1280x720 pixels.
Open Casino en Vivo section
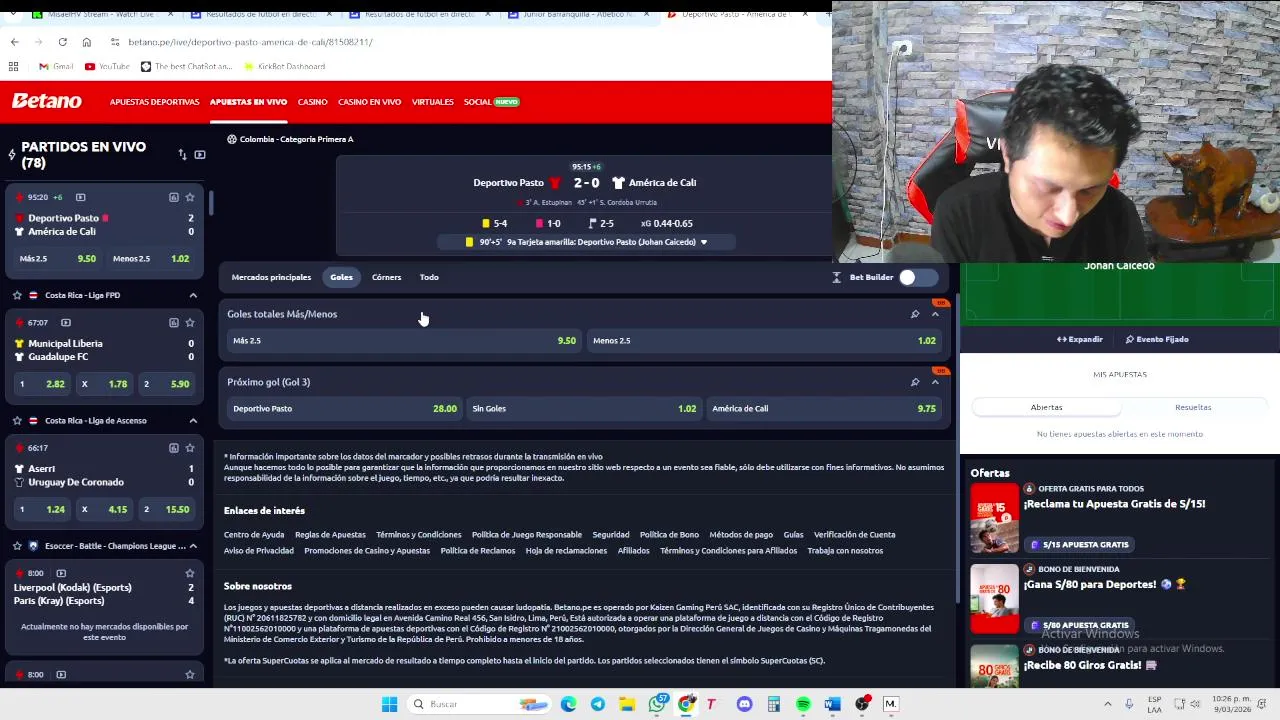[x=369, y=102]
